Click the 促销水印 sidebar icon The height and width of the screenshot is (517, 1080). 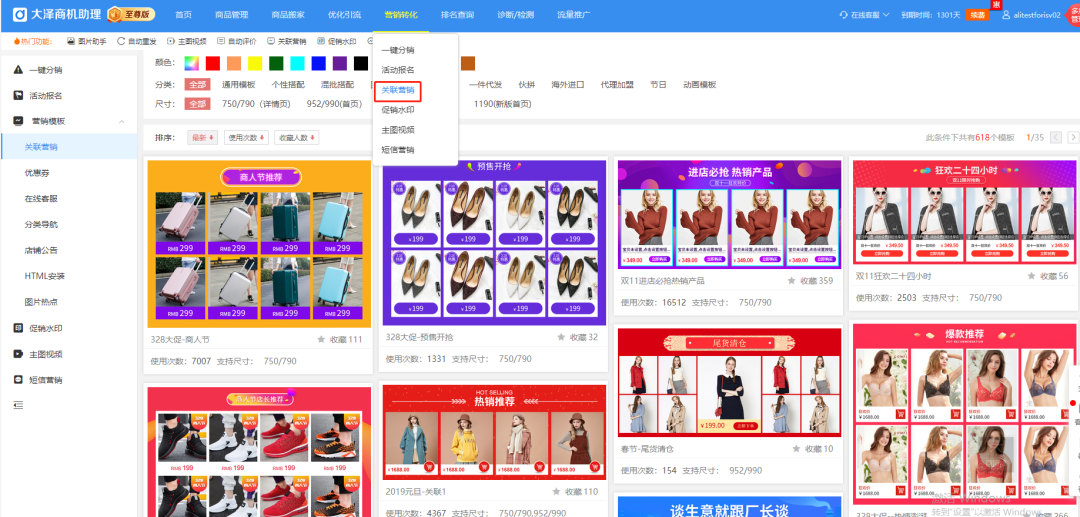pos(18,328)
